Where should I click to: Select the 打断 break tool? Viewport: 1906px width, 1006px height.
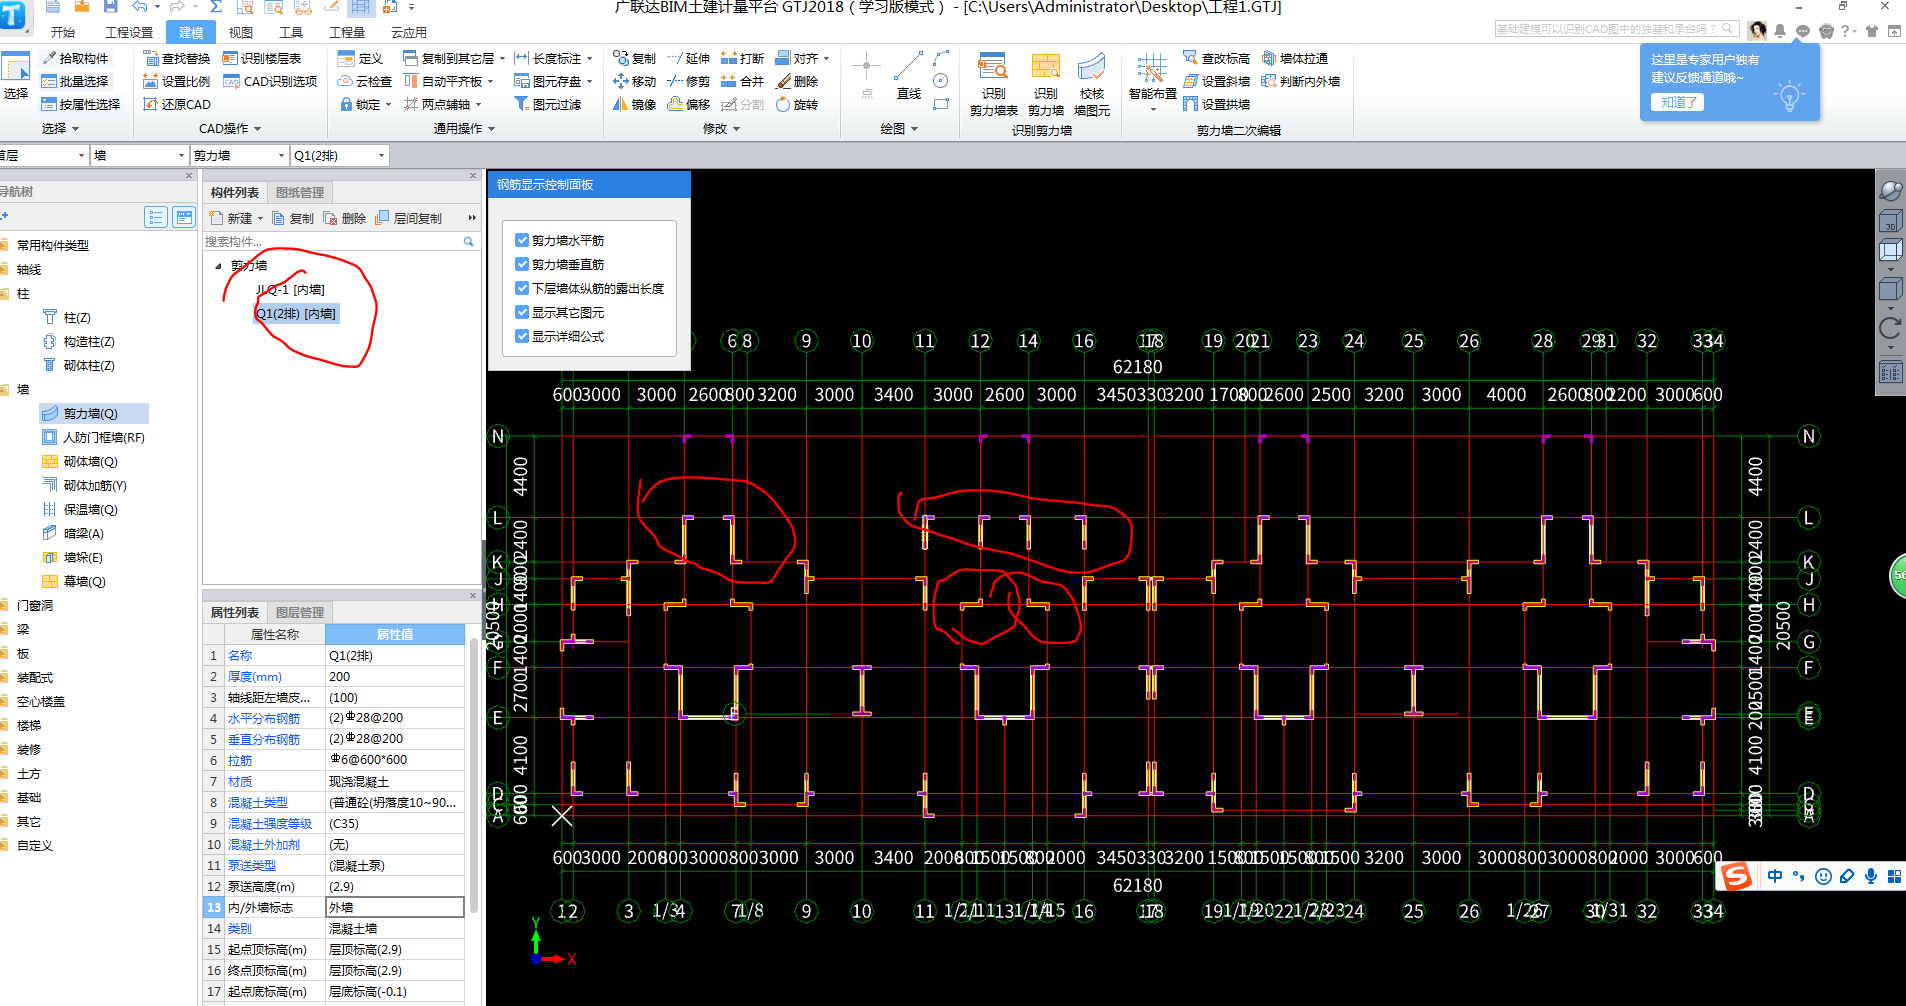pyautogui.click(x=743, y=58)
